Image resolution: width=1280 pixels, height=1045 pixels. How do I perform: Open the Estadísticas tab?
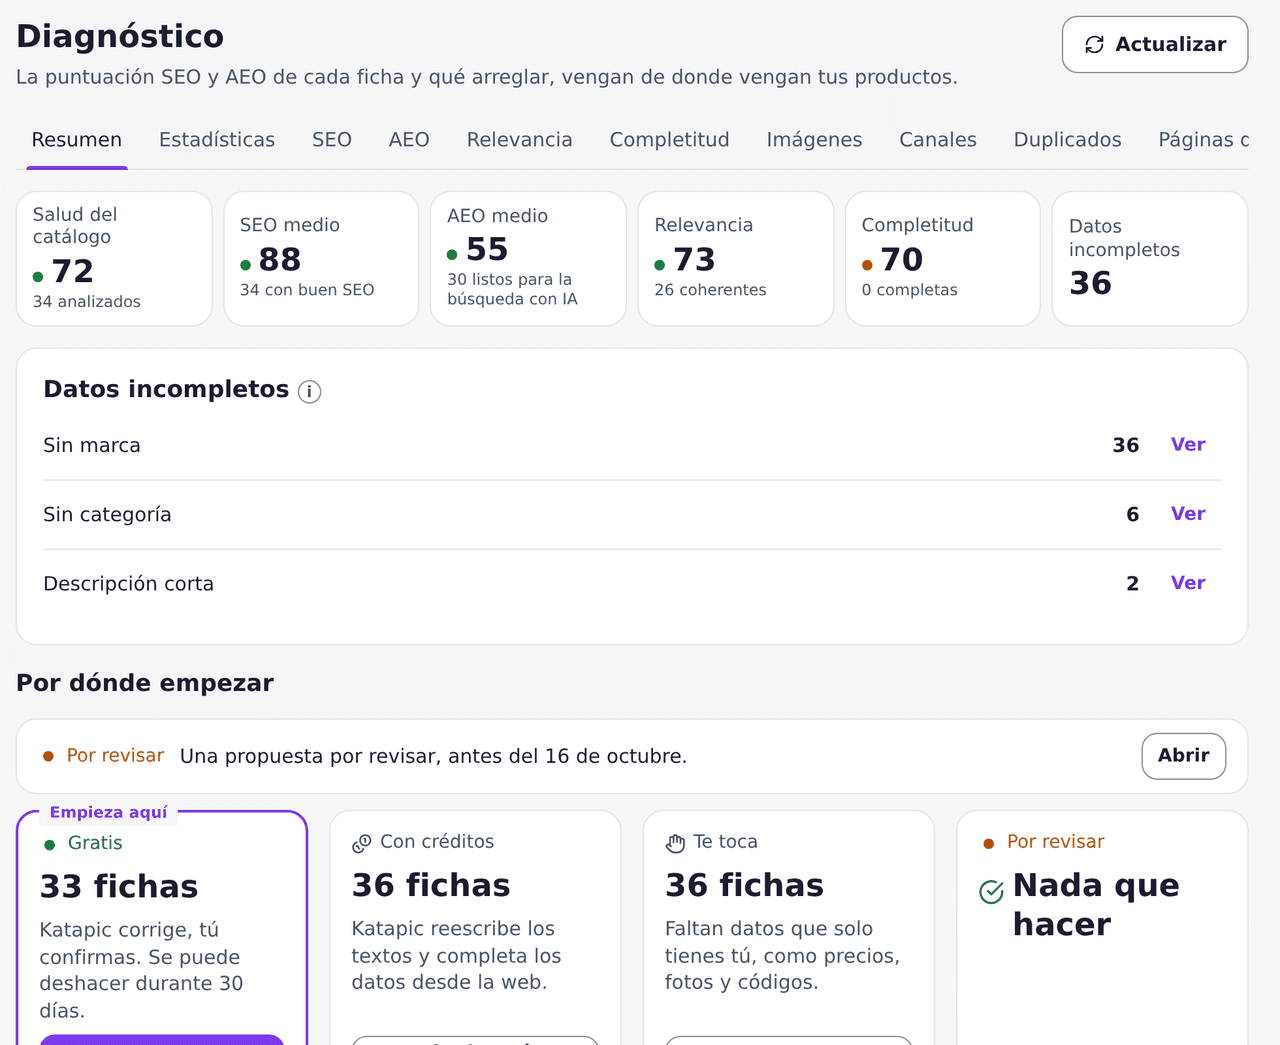click(x=217, y=140)
